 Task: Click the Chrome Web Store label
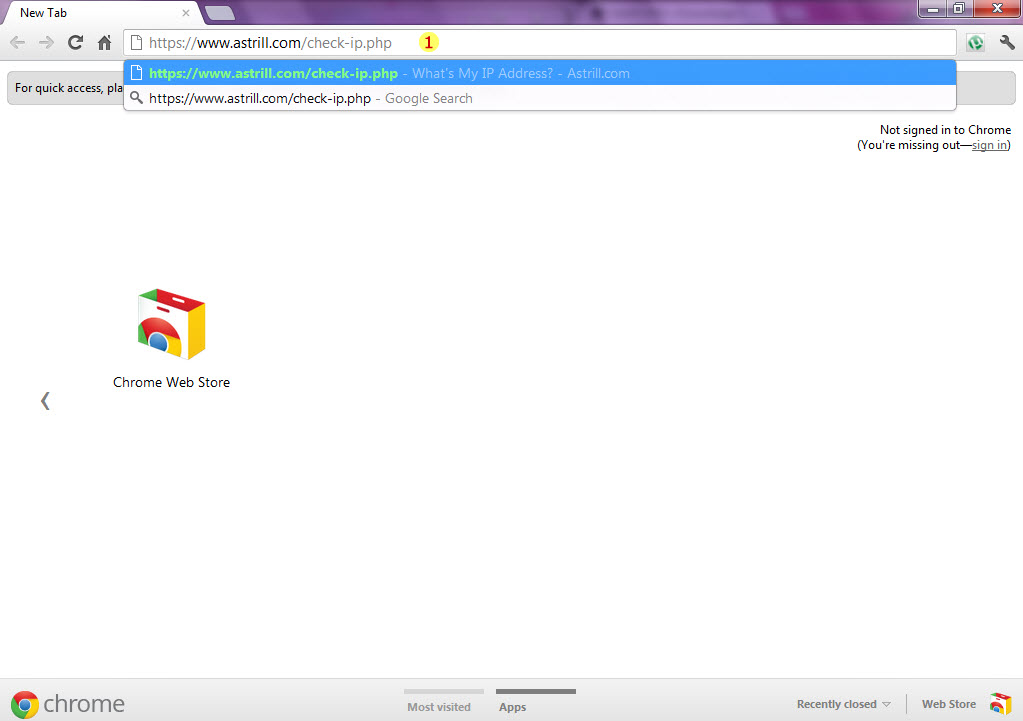tap(172, 382)
